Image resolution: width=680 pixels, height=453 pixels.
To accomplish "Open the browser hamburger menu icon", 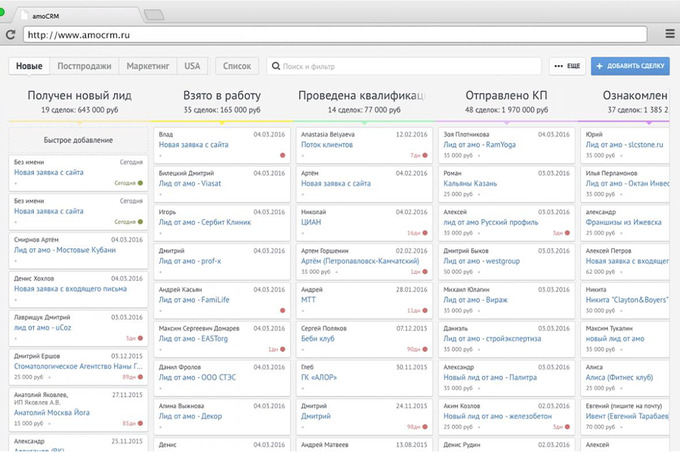I will click(x=669, y=35).
